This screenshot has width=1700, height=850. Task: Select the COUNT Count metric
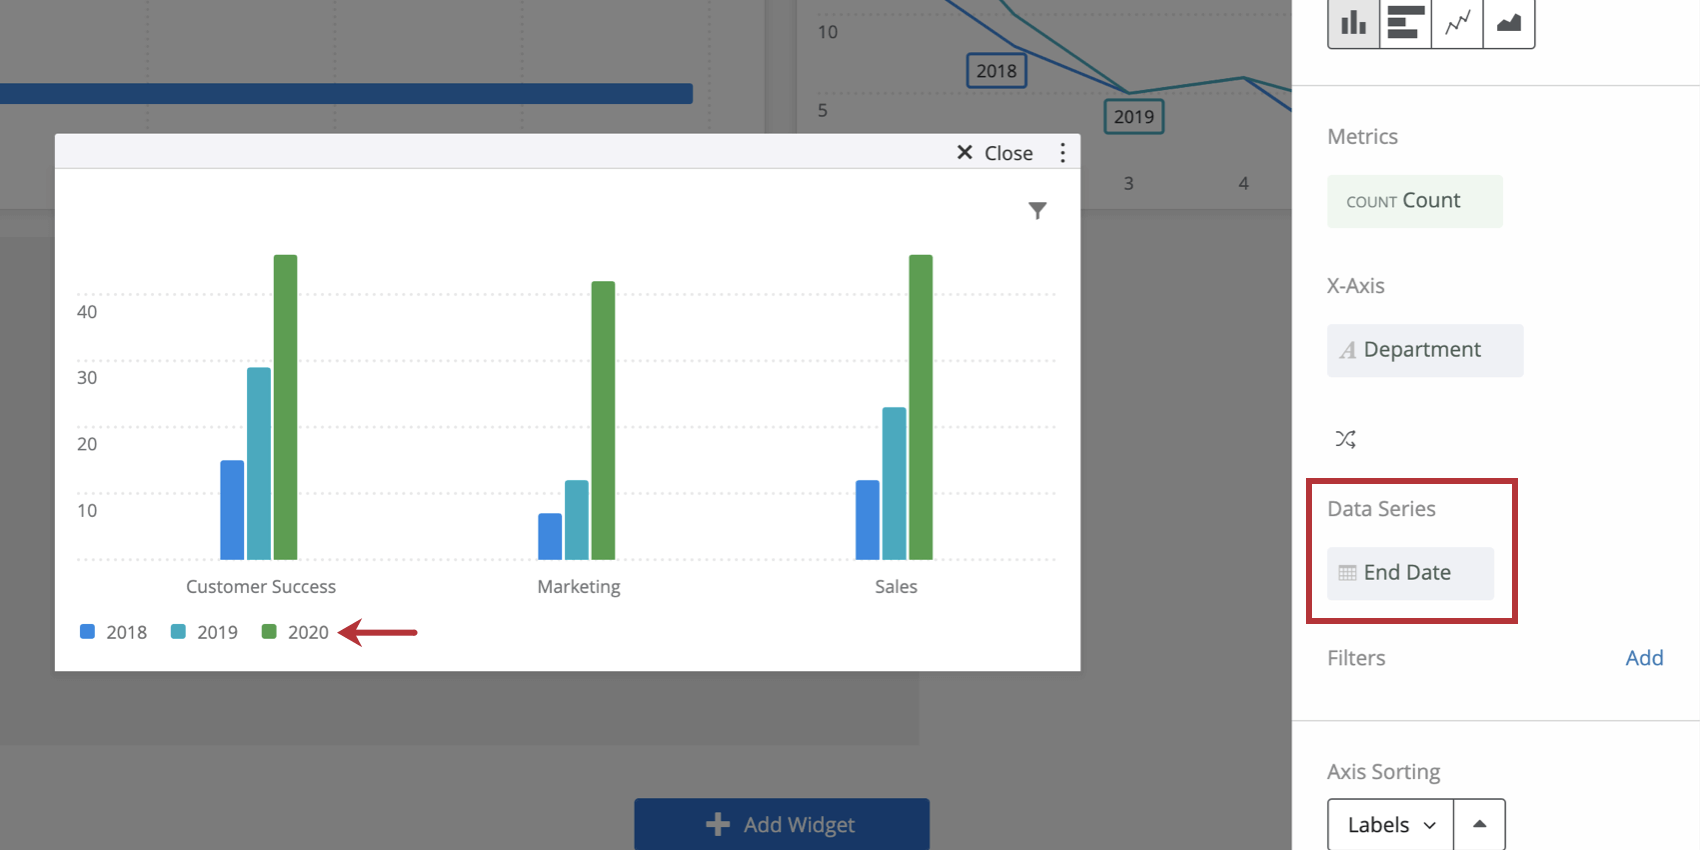coord(1414,201)
